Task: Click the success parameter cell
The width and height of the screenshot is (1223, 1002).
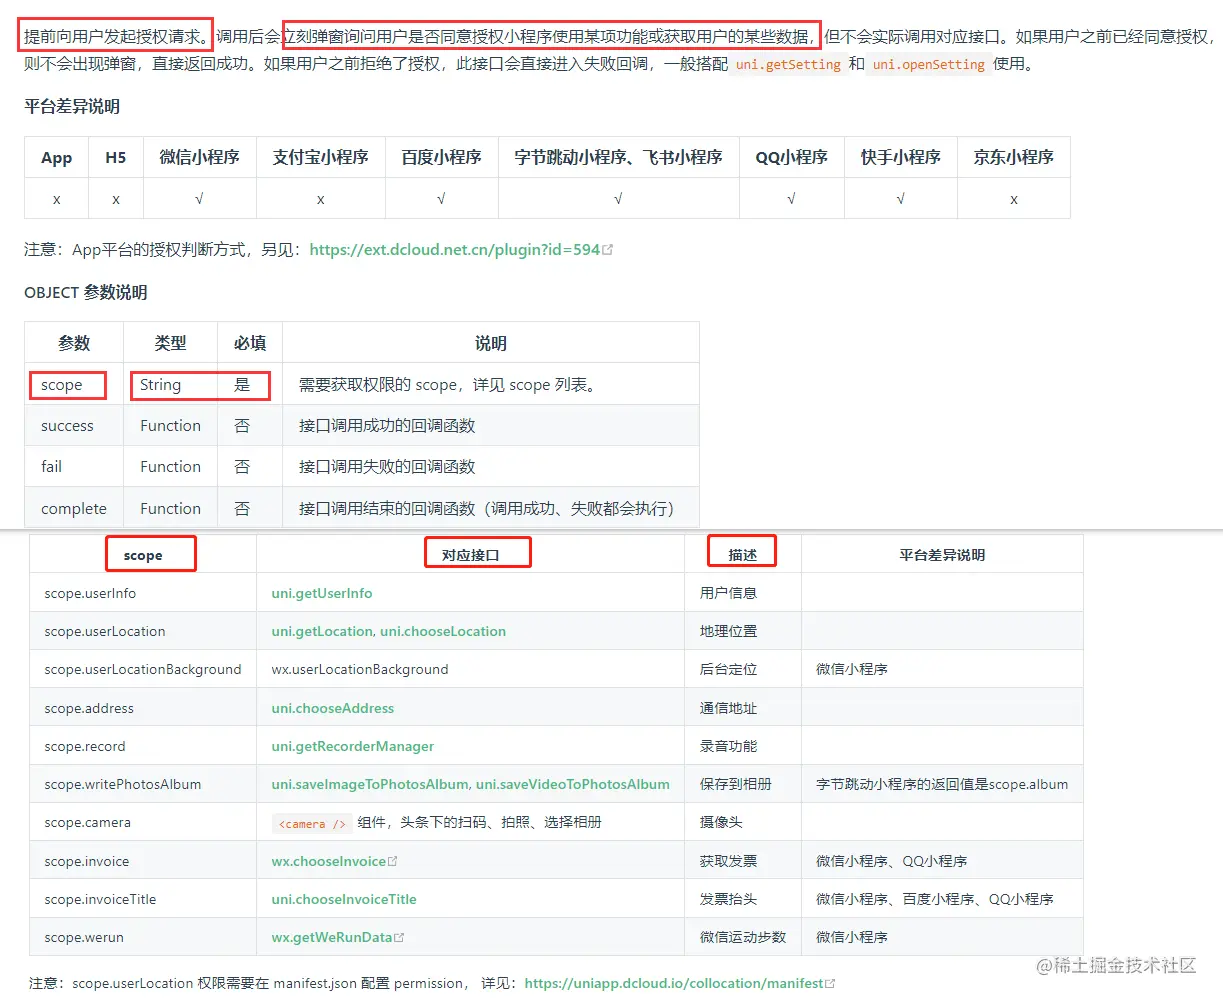Action: click(x=74, y=426)
